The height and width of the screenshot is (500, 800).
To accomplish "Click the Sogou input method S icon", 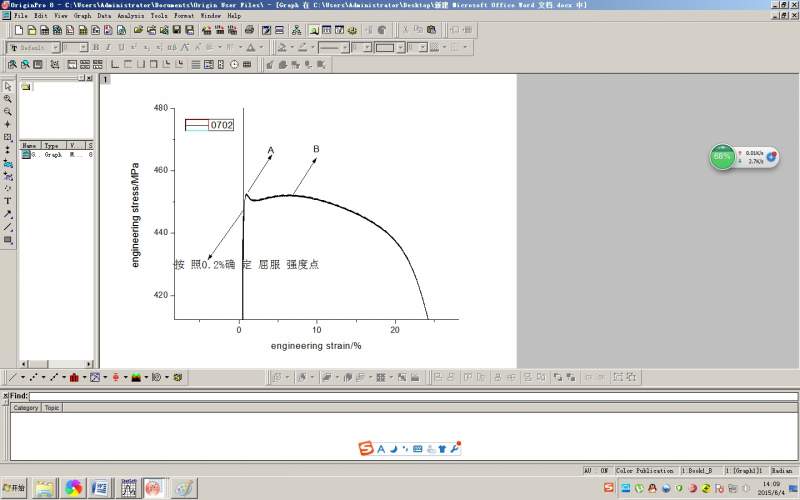I will 366,448.
